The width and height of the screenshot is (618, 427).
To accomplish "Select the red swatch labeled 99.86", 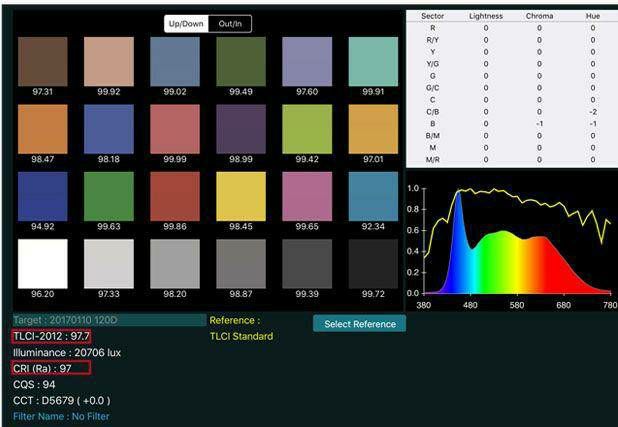I will 175,196.
